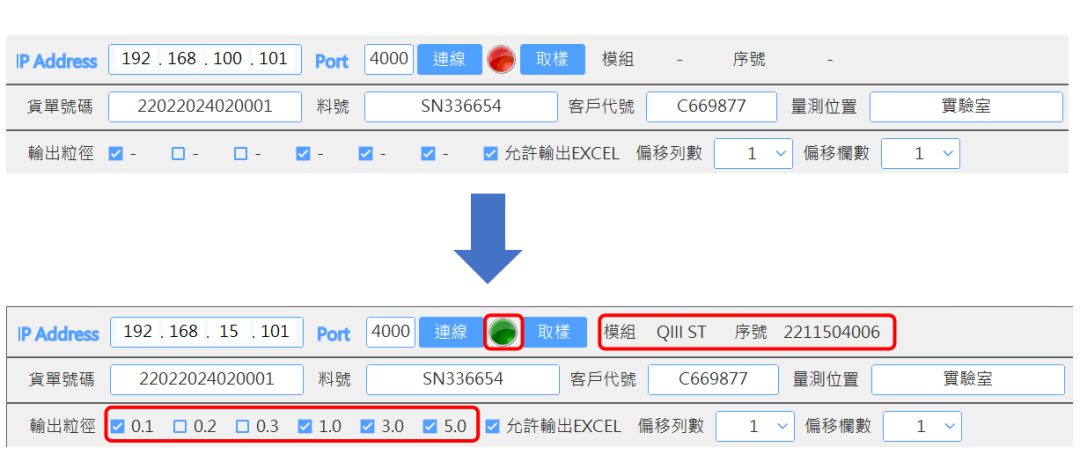This screenshot has width=1080, height=462.
Task: Enable the 0.2 particle size checkbox
Action: click(x=180, y=426)
